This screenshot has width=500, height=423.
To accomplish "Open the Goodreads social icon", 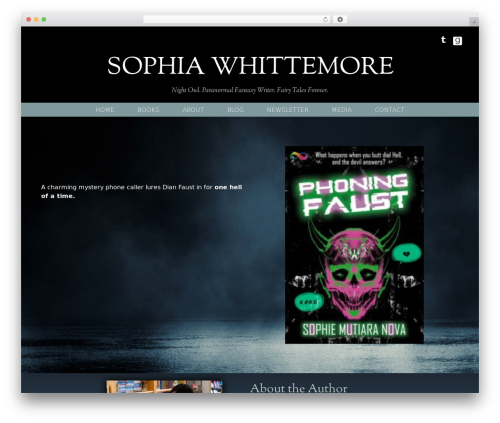I will tap(457, 41).
